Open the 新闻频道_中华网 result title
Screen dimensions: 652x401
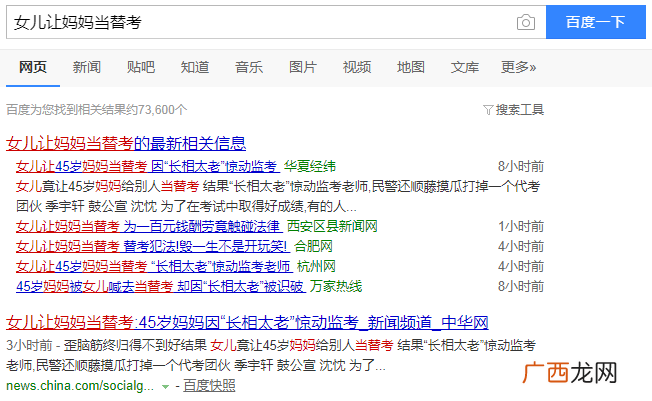(x=247, y=322)
